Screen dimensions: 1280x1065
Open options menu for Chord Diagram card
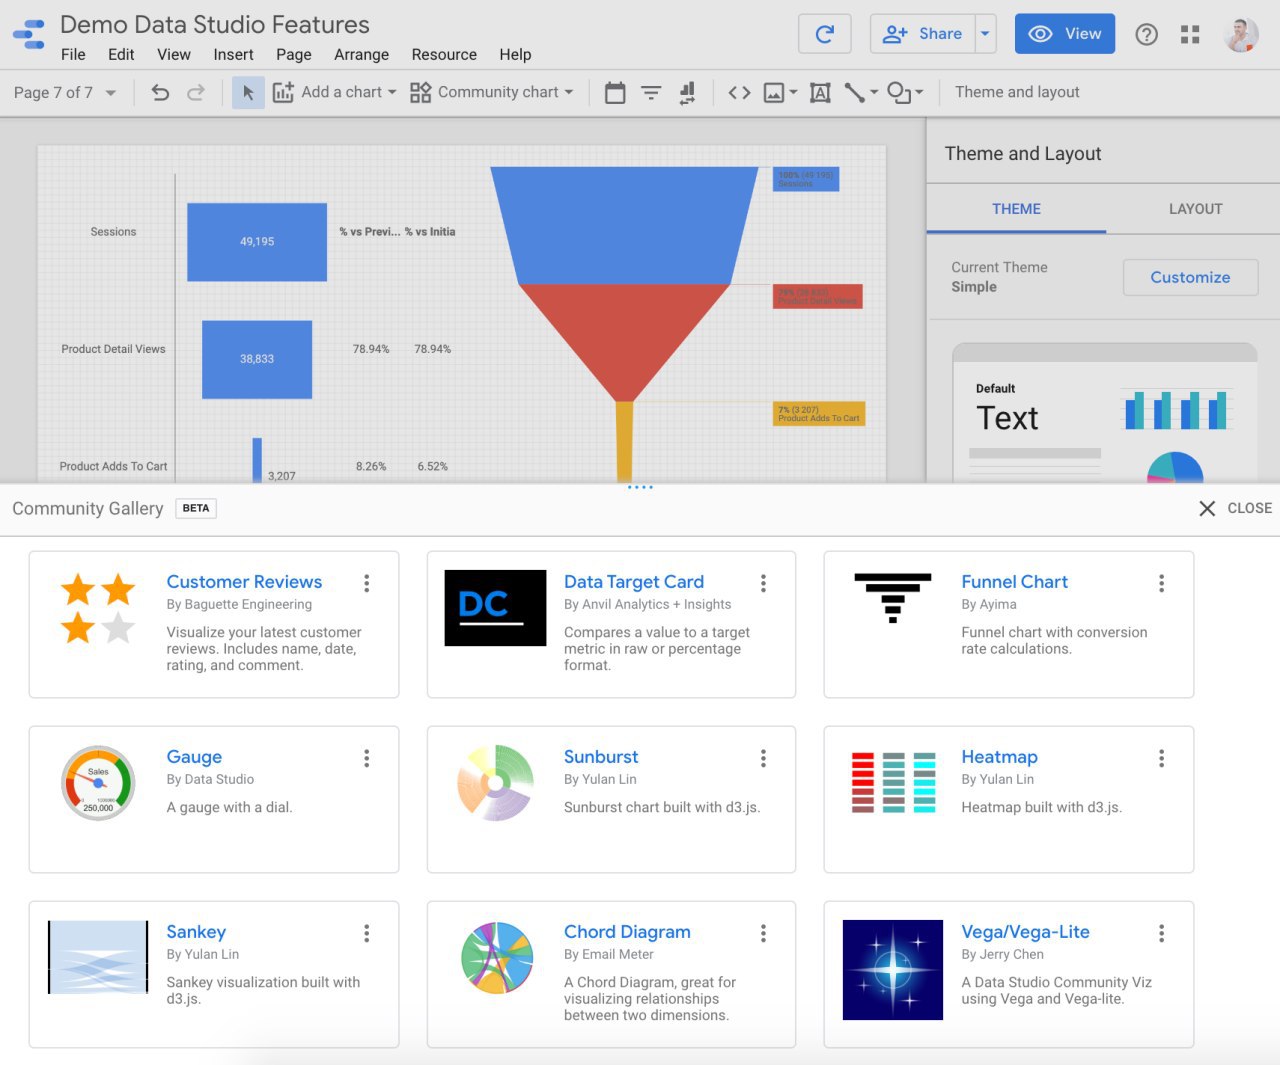point(763,933)
